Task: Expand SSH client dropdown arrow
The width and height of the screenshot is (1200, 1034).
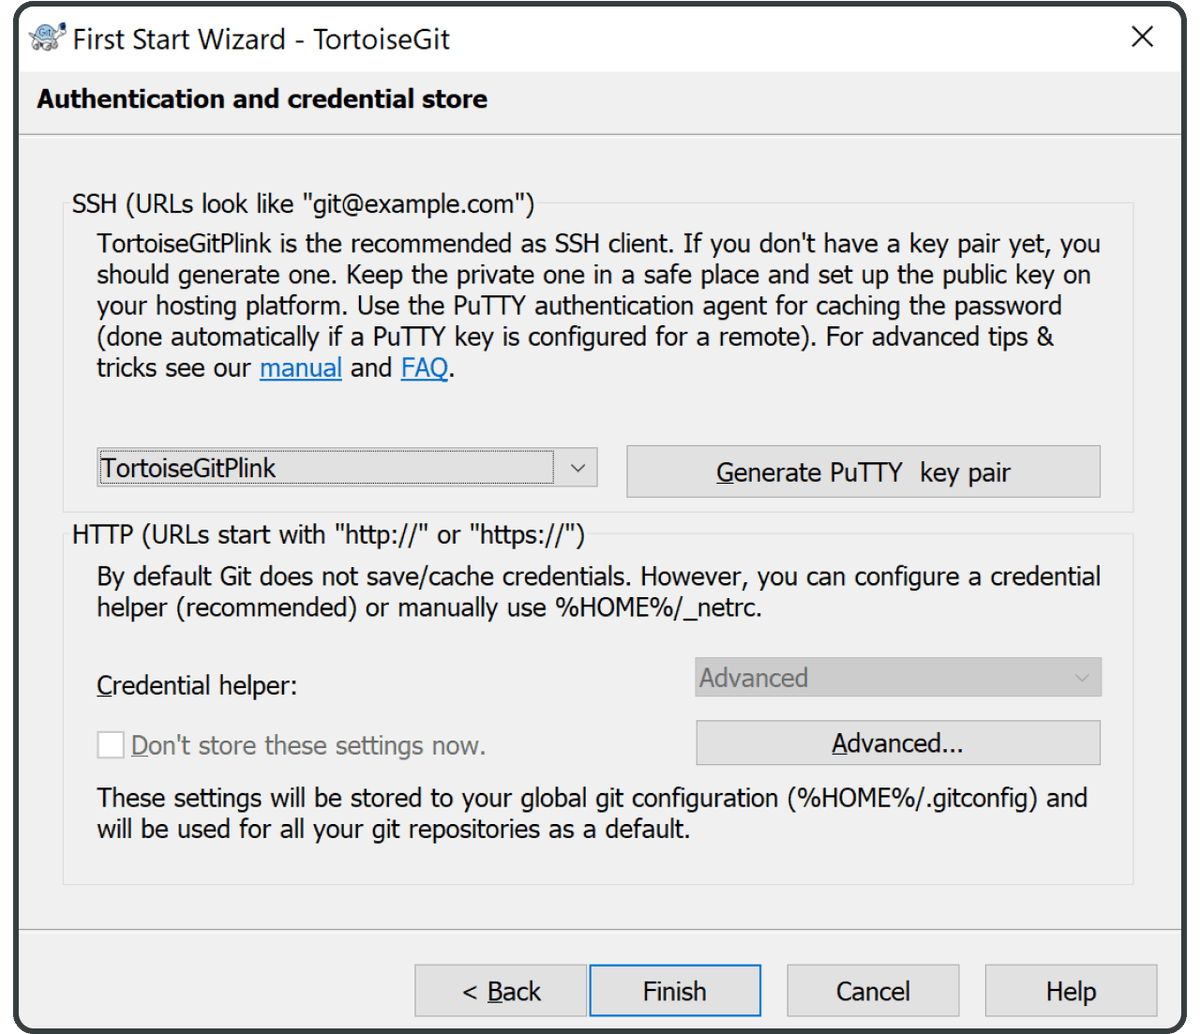Action: point(577,468)
